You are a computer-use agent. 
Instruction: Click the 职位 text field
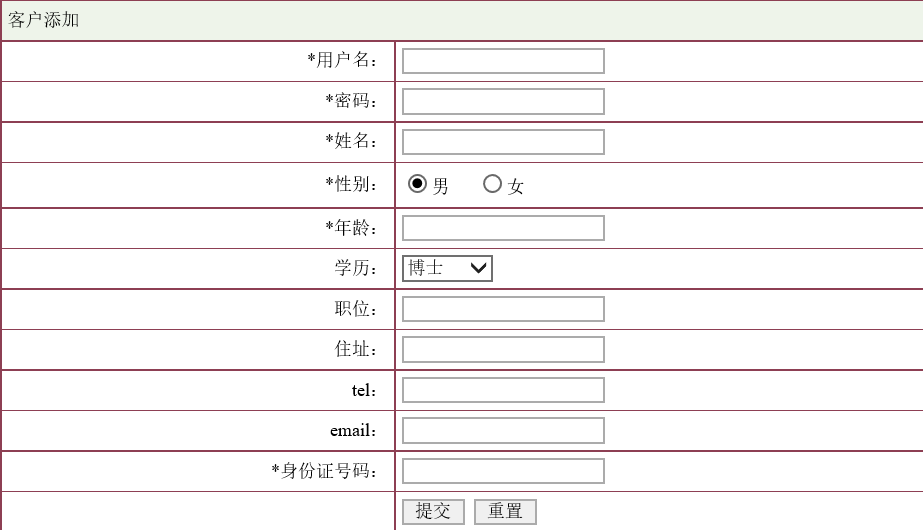[503, 309]
